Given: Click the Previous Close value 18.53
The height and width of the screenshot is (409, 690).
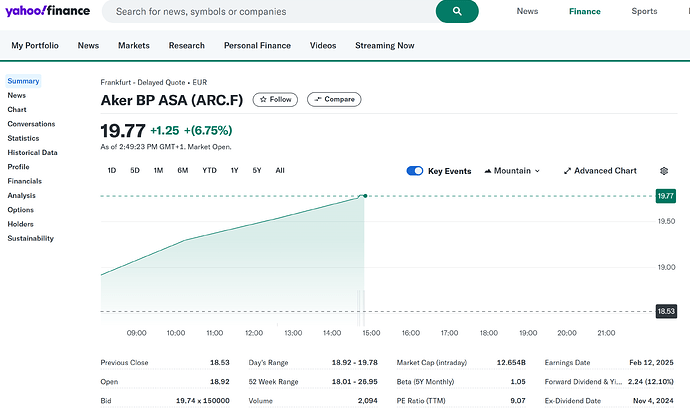Looking at the screenshot, I should [x=220, y=362].
